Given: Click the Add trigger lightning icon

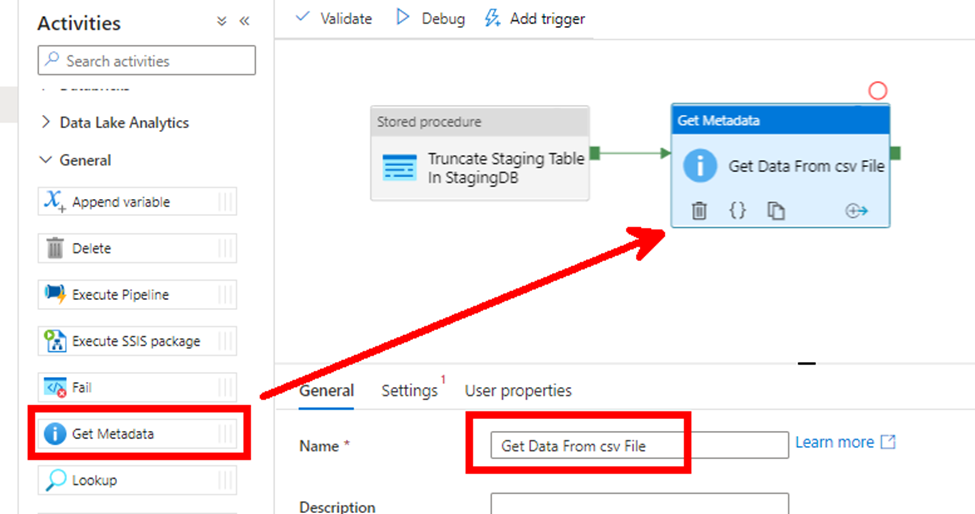Looking at the screenshot, I should [x=492, y=18].
